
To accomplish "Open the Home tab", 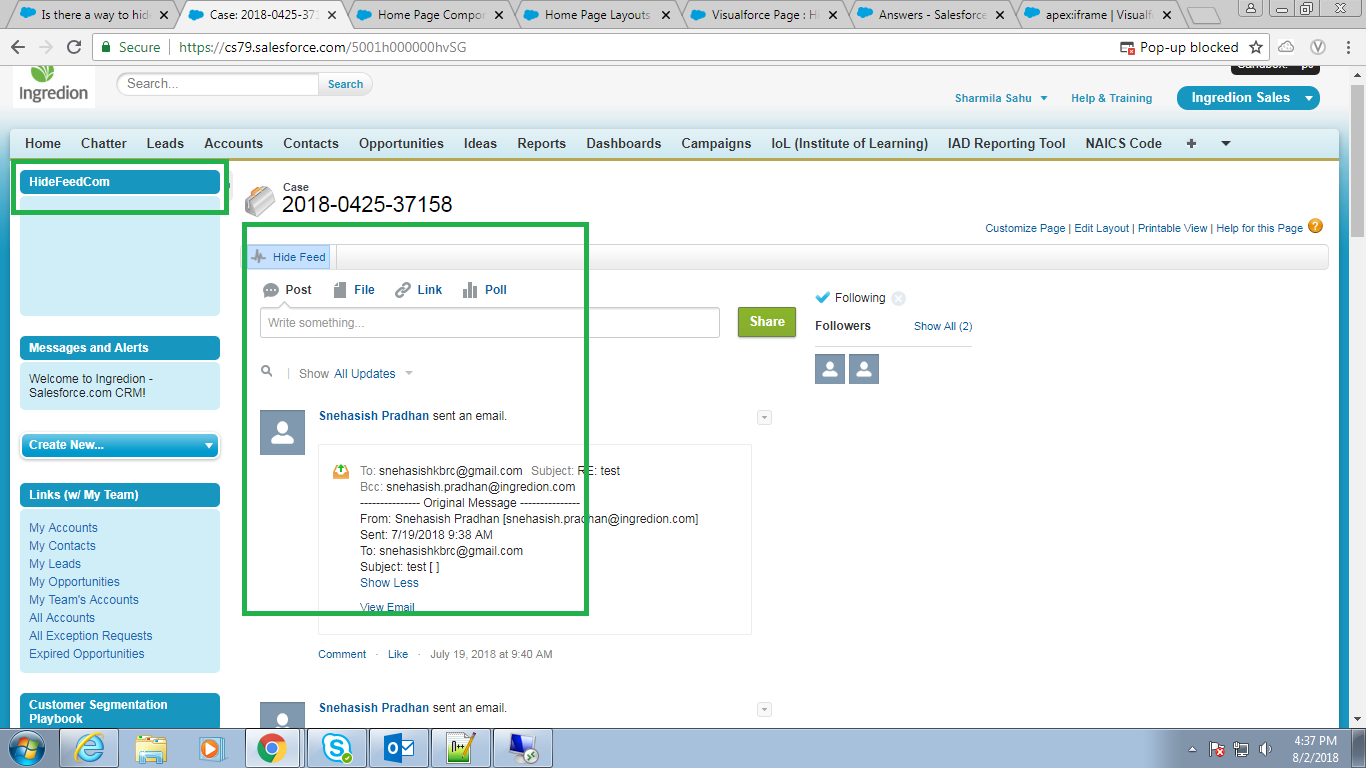I will 43,143.
